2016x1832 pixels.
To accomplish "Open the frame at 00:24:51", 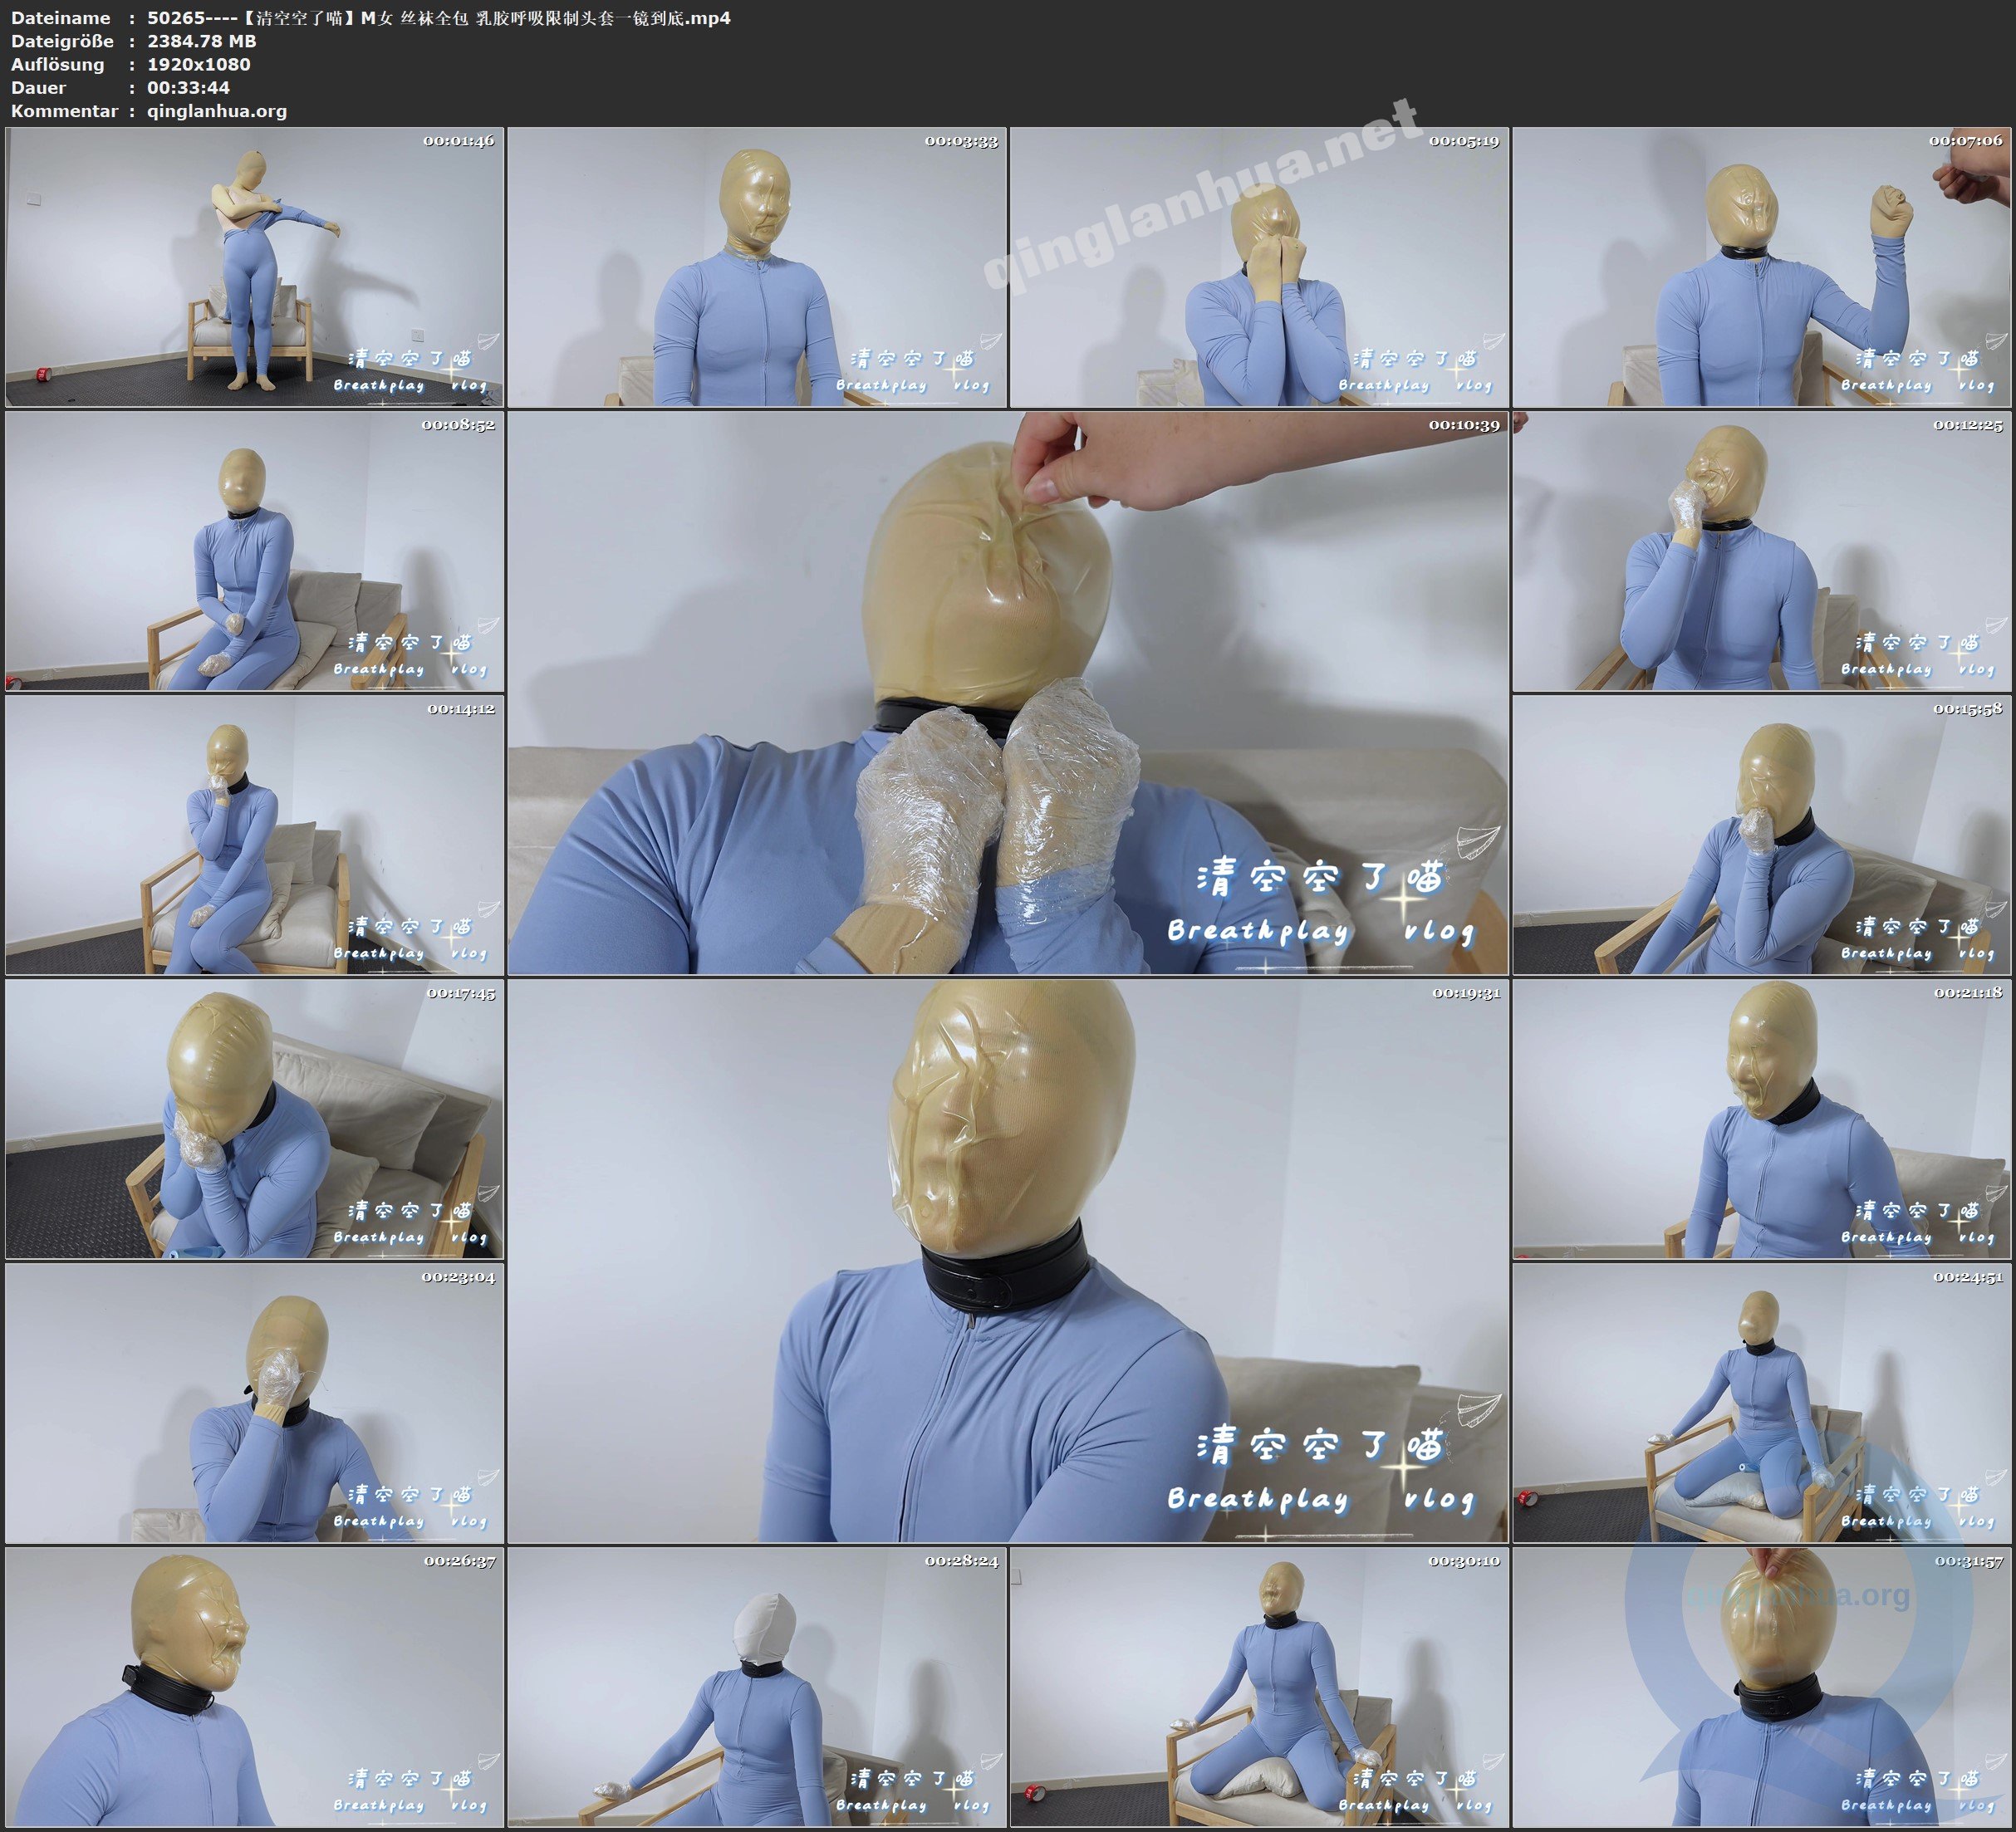I will 1762,1403.
